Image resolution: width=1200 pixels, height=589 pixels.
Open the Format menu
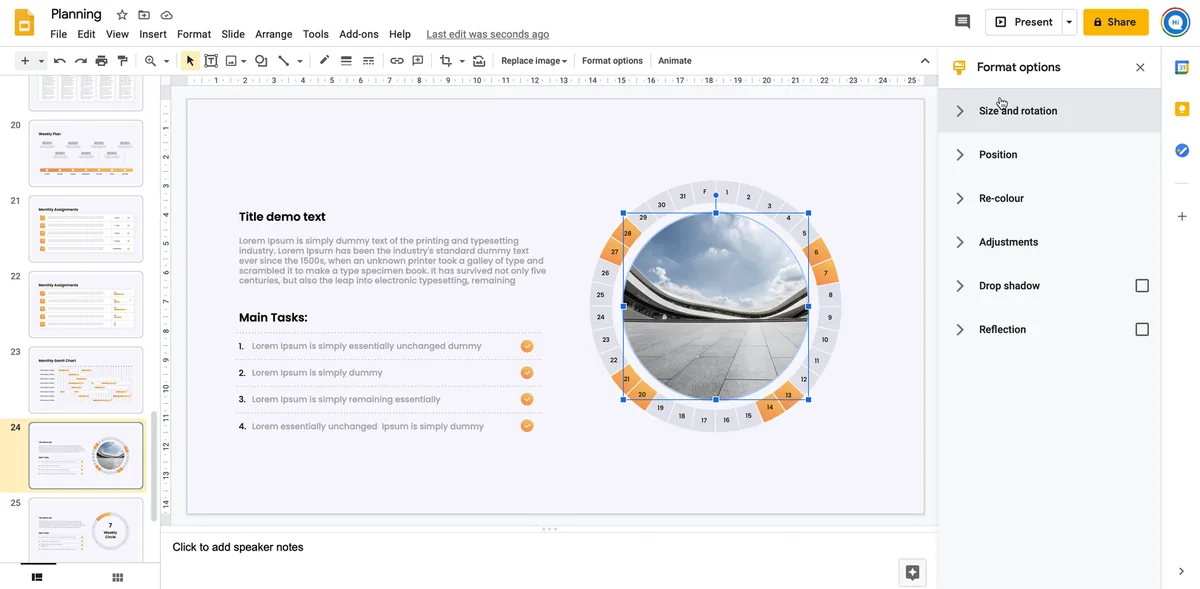(194, 34)
